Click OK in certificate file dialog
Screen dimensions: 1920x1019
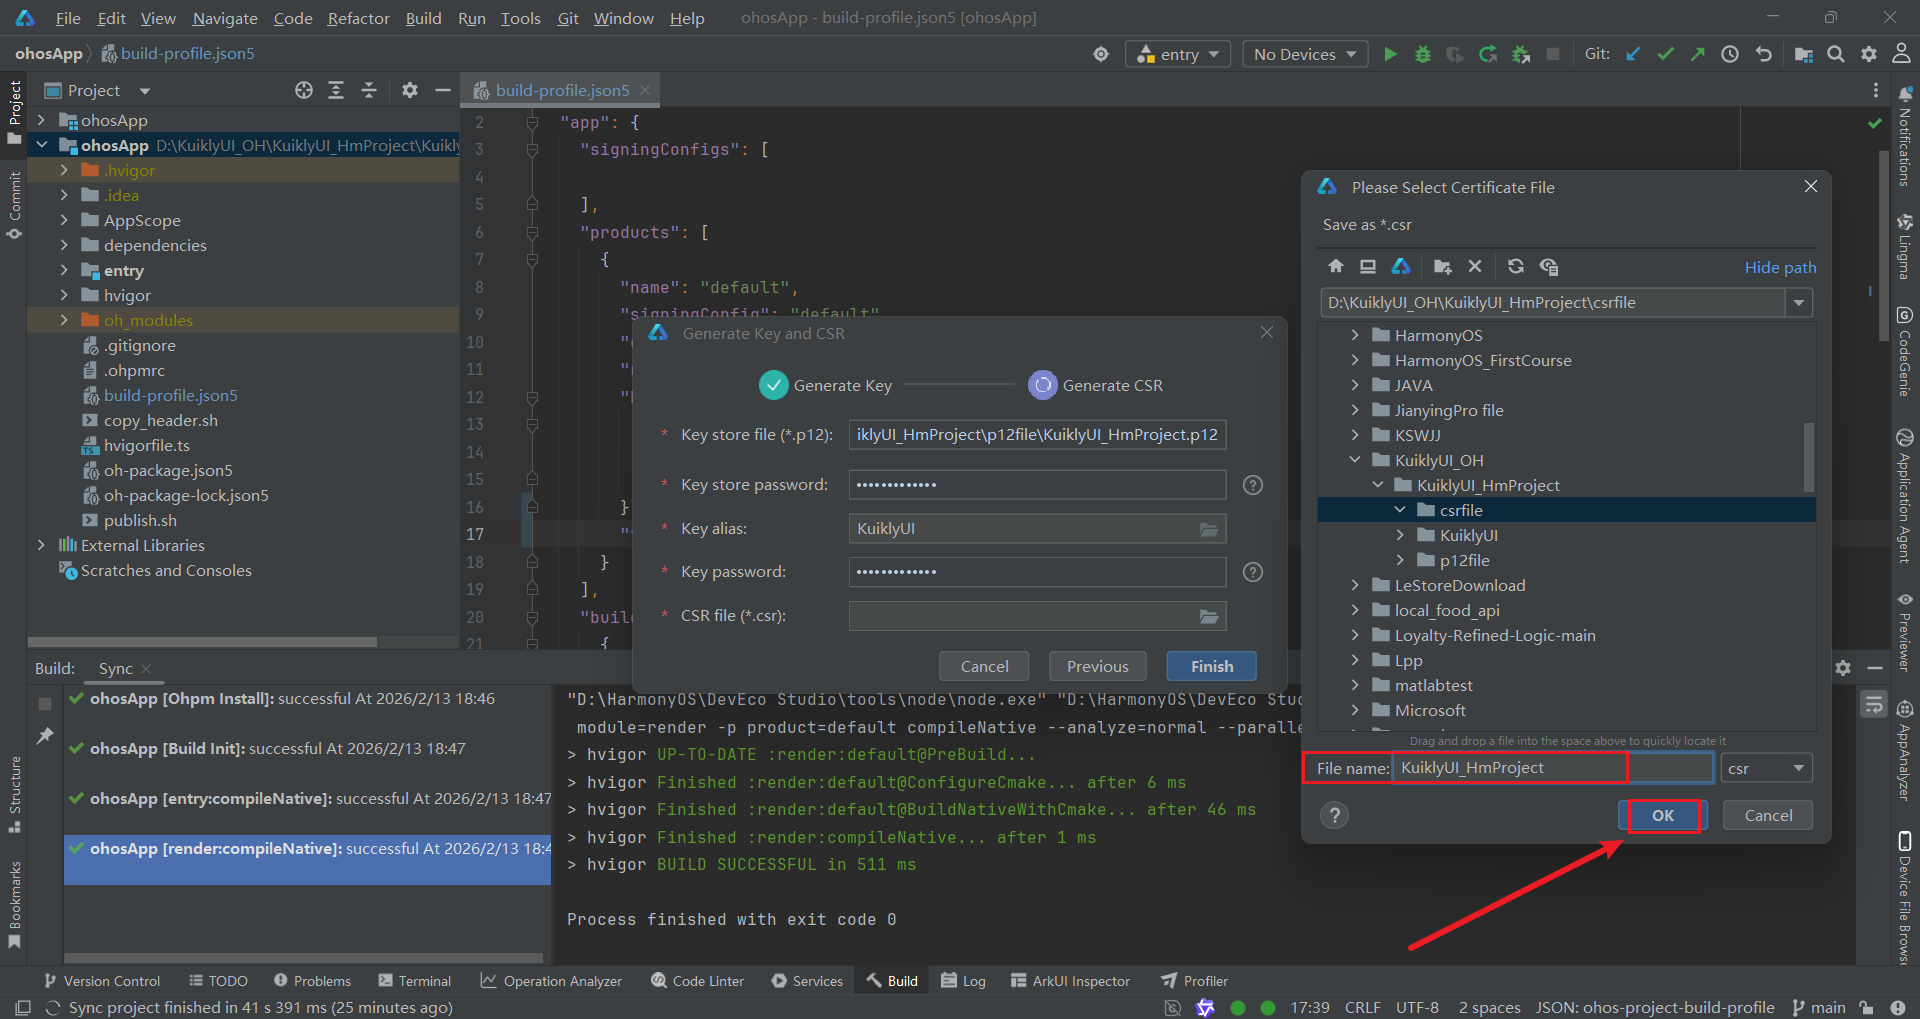pos(1663,815)
